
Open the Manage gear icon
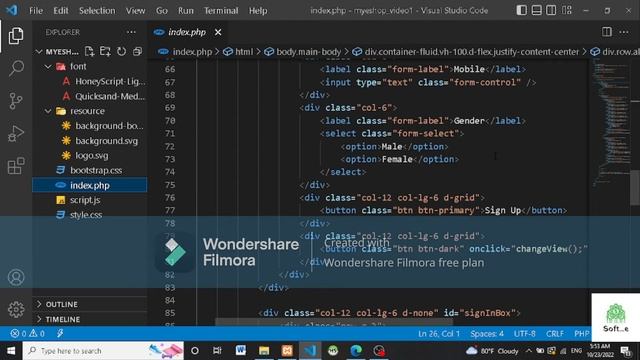tap(16, 309)
